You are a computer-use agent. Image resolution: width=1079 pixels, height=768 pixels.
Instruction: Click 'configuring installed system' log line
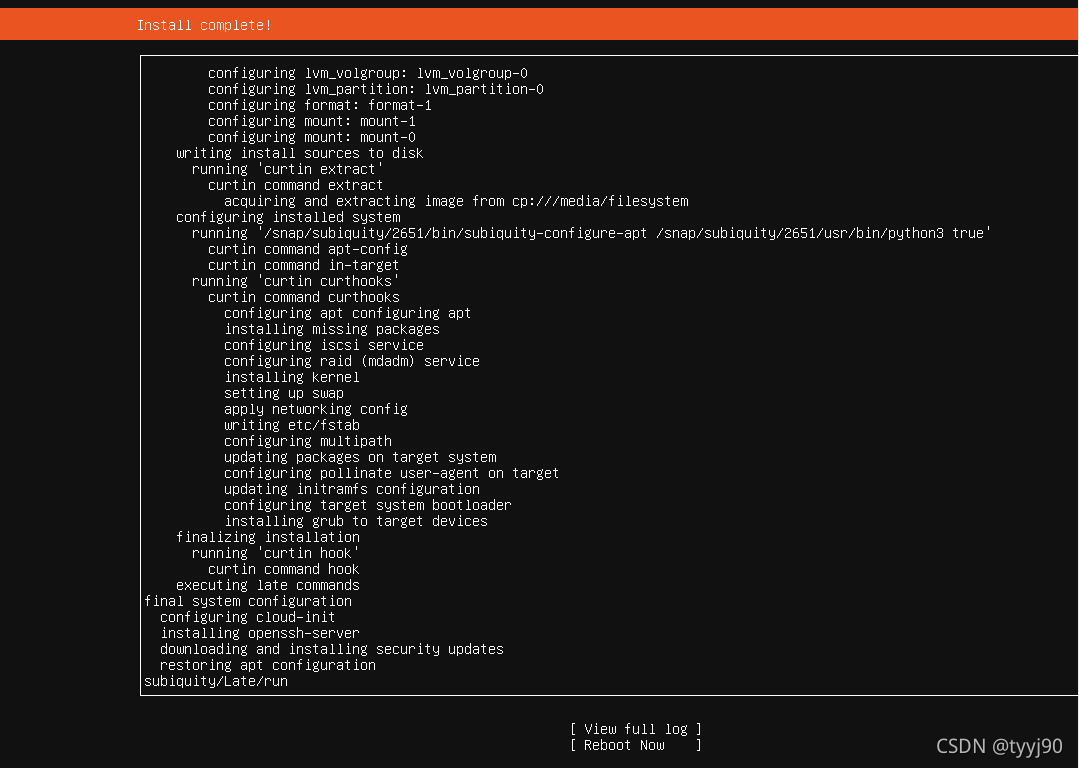pyautogui.click(x=288, y=217)
